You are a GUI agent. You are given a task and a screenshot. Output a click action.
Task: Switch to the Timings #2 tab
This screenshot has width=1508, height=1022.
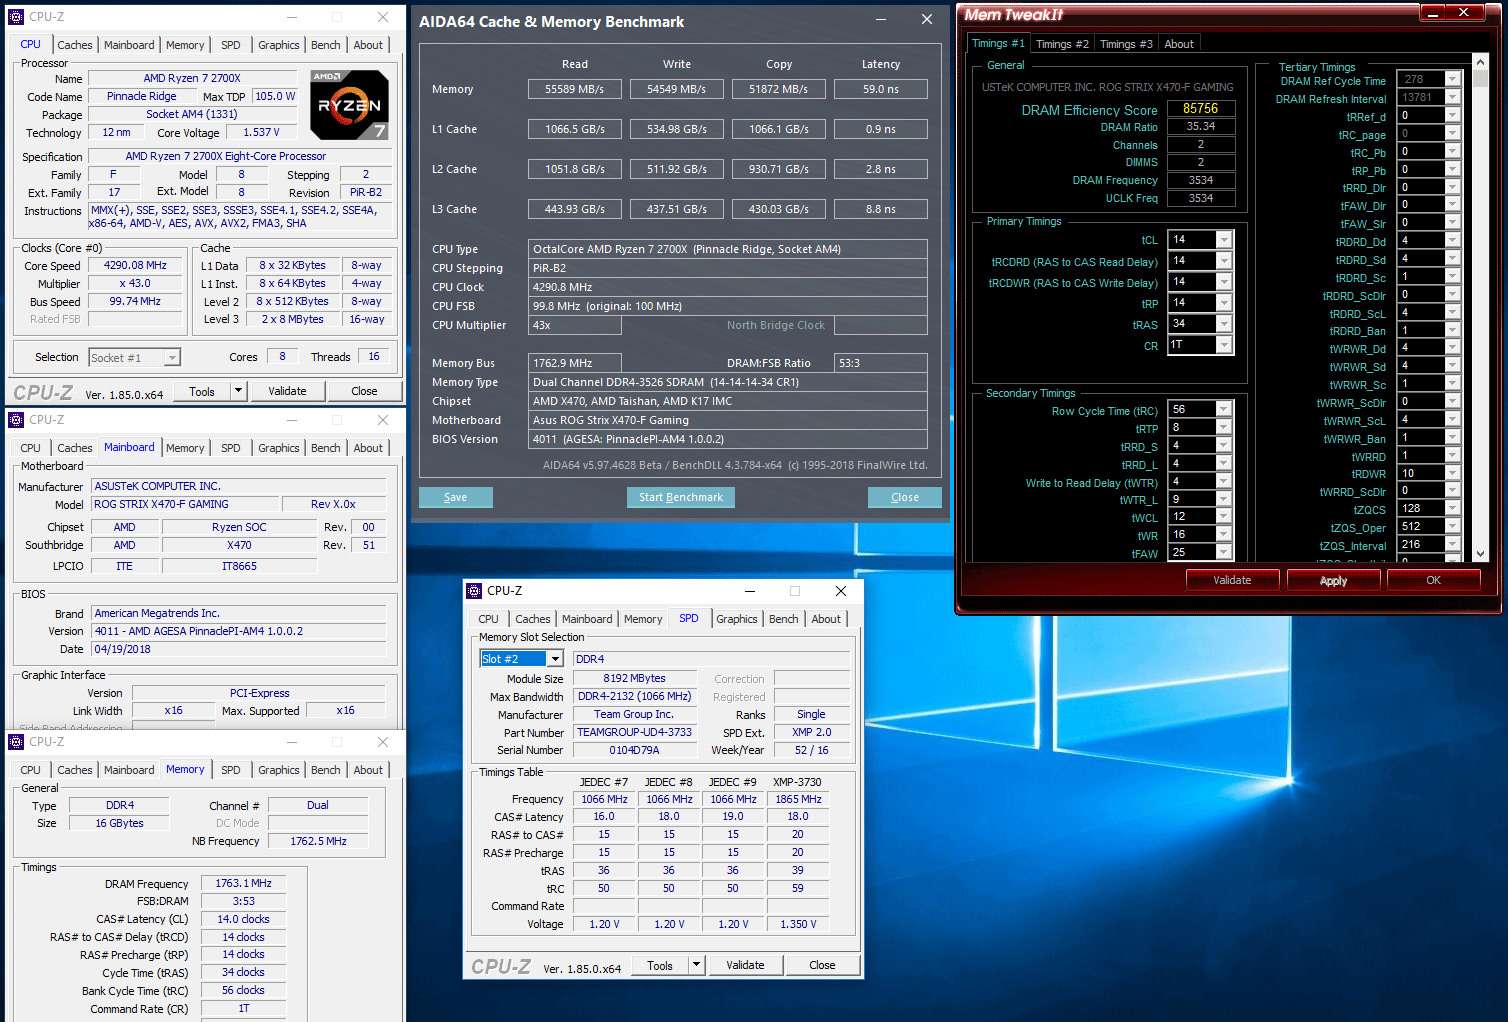point(1061,44)
